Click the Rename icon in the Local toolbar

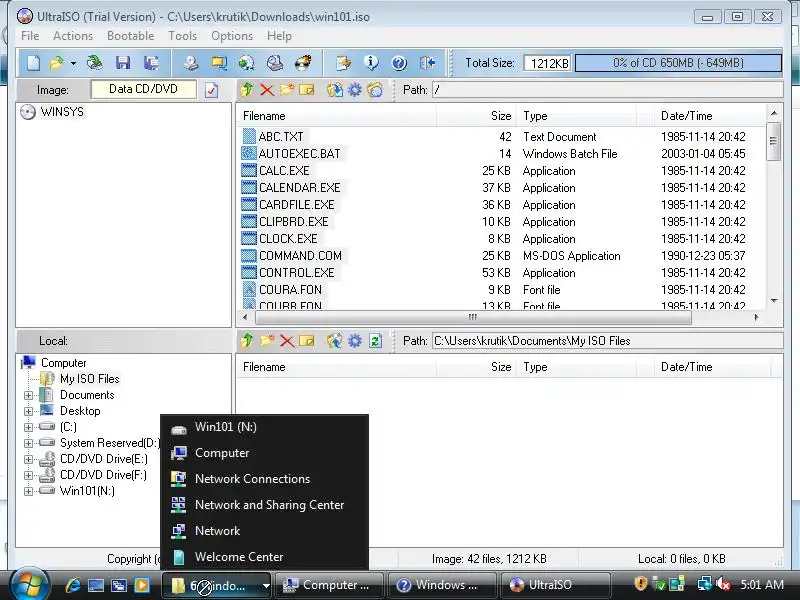[x=307, y=340]
